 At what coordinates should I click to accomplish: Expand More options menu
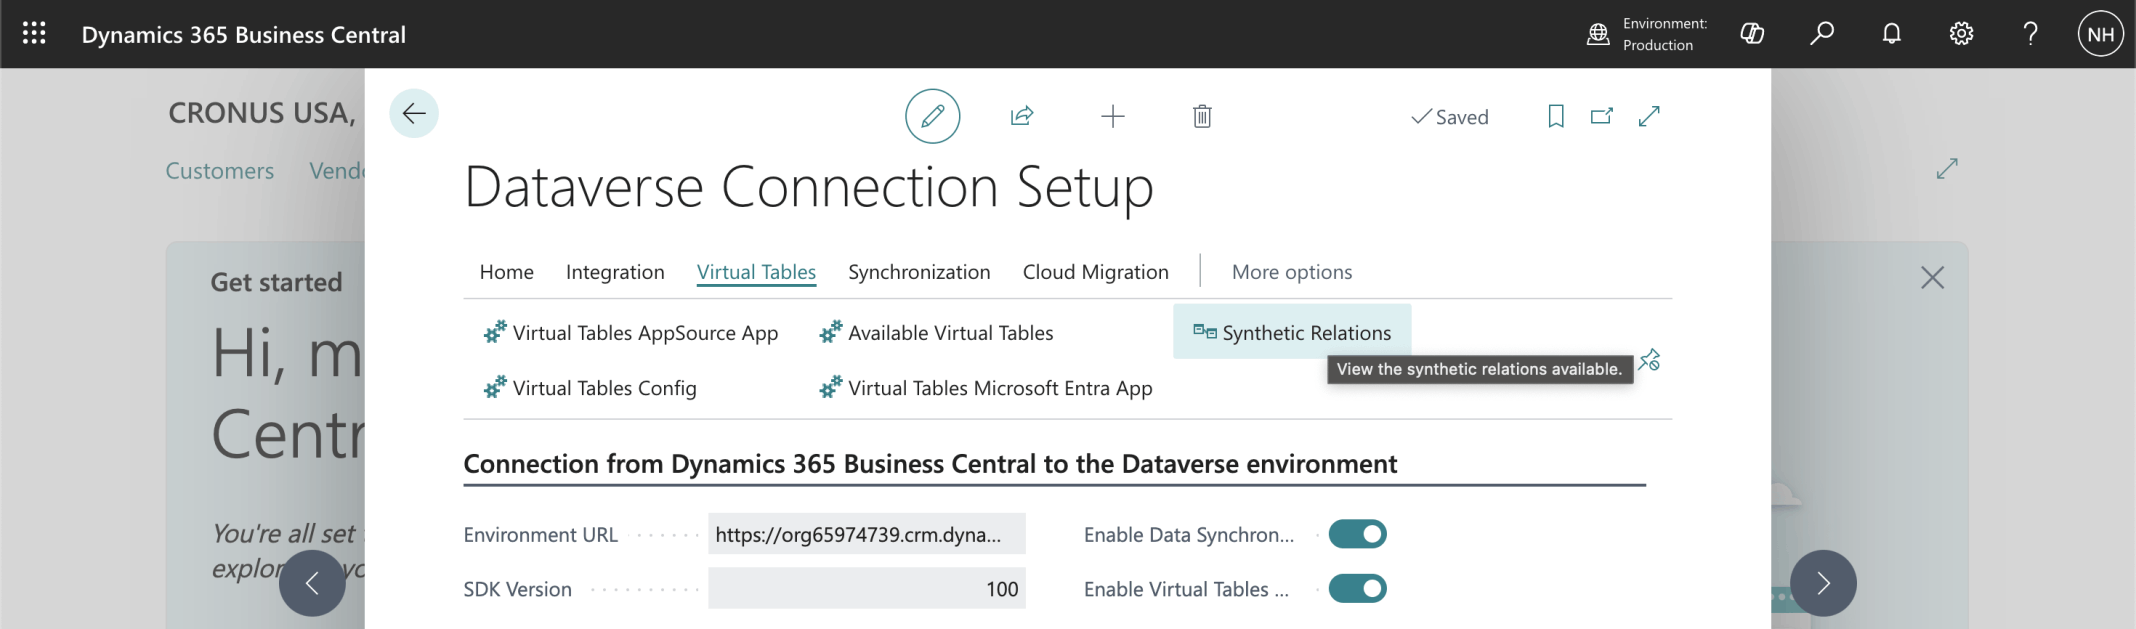(x=1291, y=272)
